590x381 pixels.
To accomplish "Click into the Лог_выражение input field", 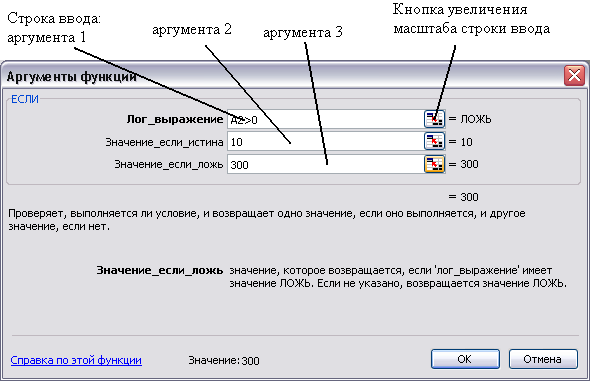I will point(325,120).
